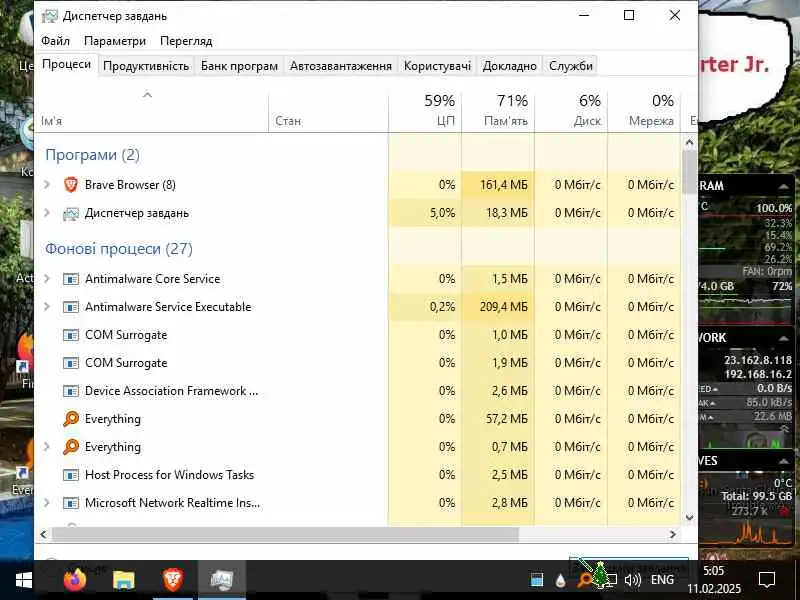This screenshot has height=600, width=800.
Task: Click icon of COM Surrogate using 1,0 МБ
Action: pyautogui.click(x=71, y=335)
